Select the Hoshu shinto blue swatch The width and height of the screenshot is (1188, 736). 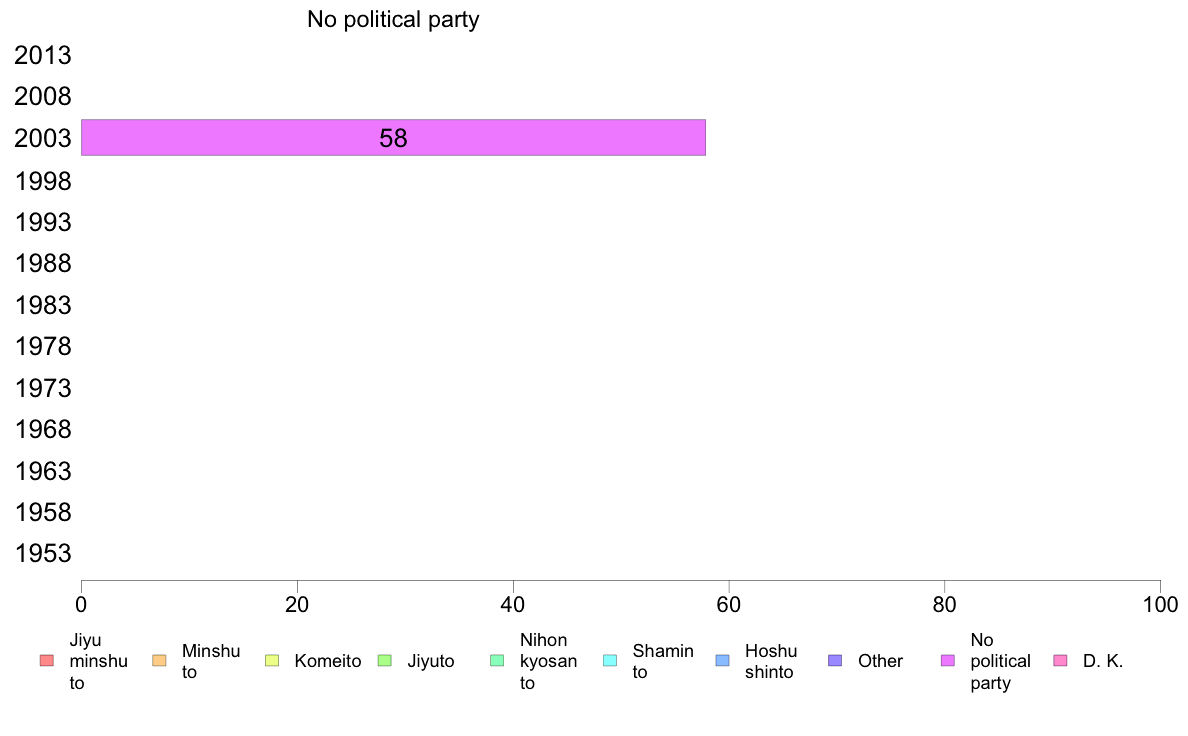pyautogui.click(x=723, y=661)
